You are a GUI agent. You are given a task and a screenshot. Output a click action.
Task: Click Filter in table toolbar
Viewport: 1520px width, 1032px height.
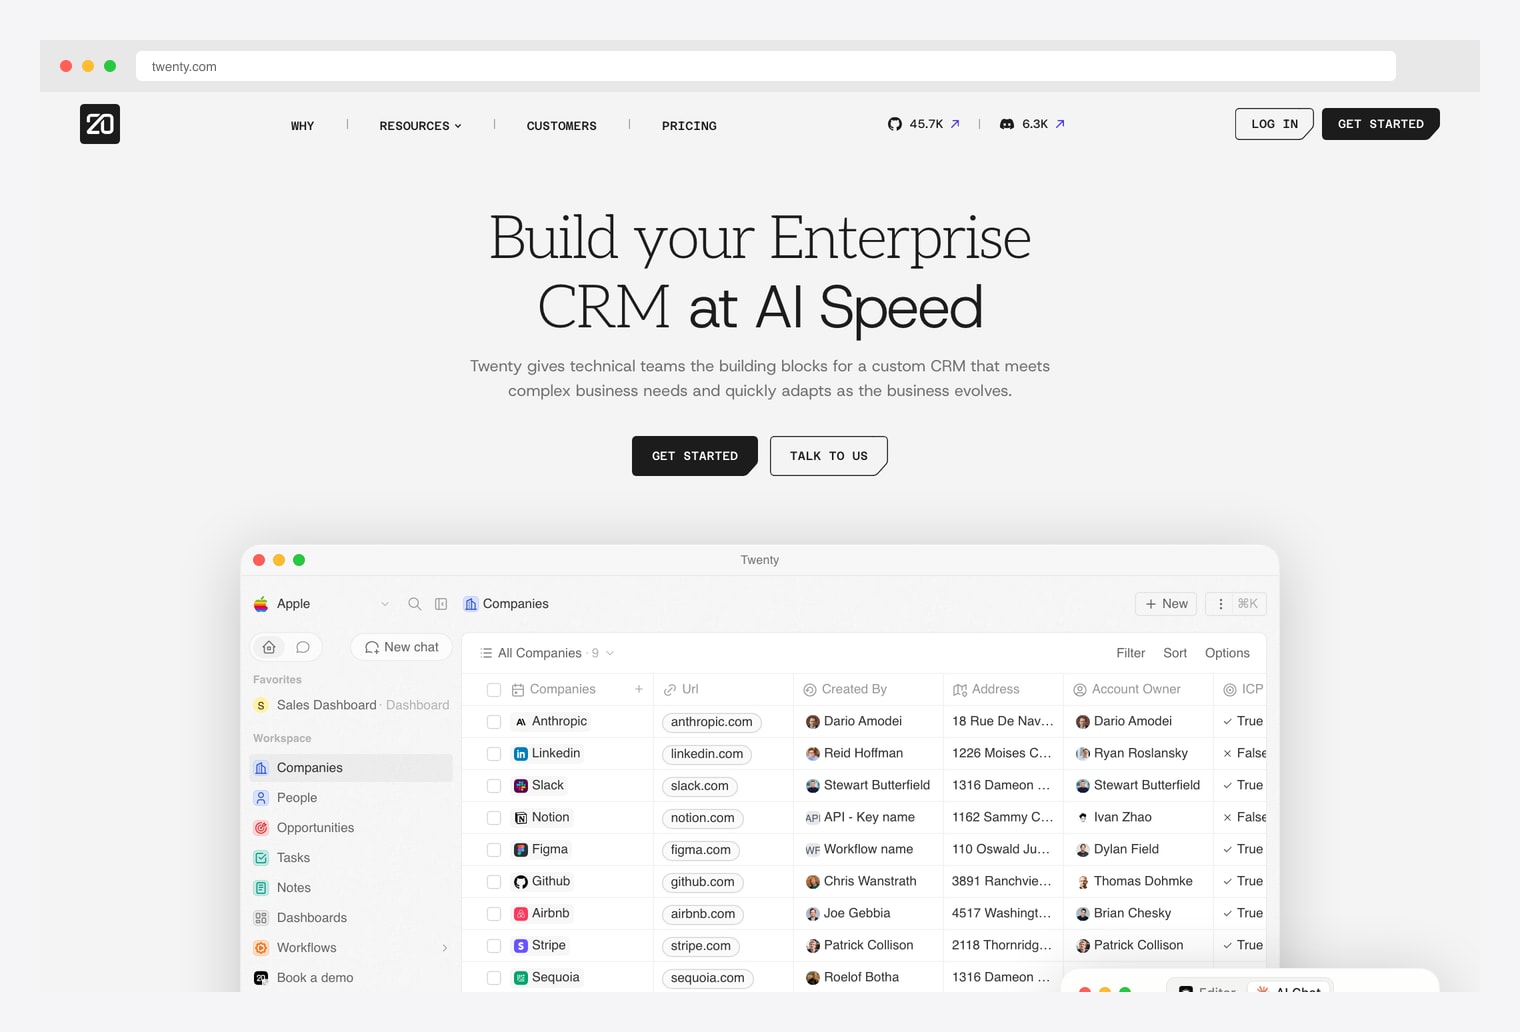(x=1131, y=653)
